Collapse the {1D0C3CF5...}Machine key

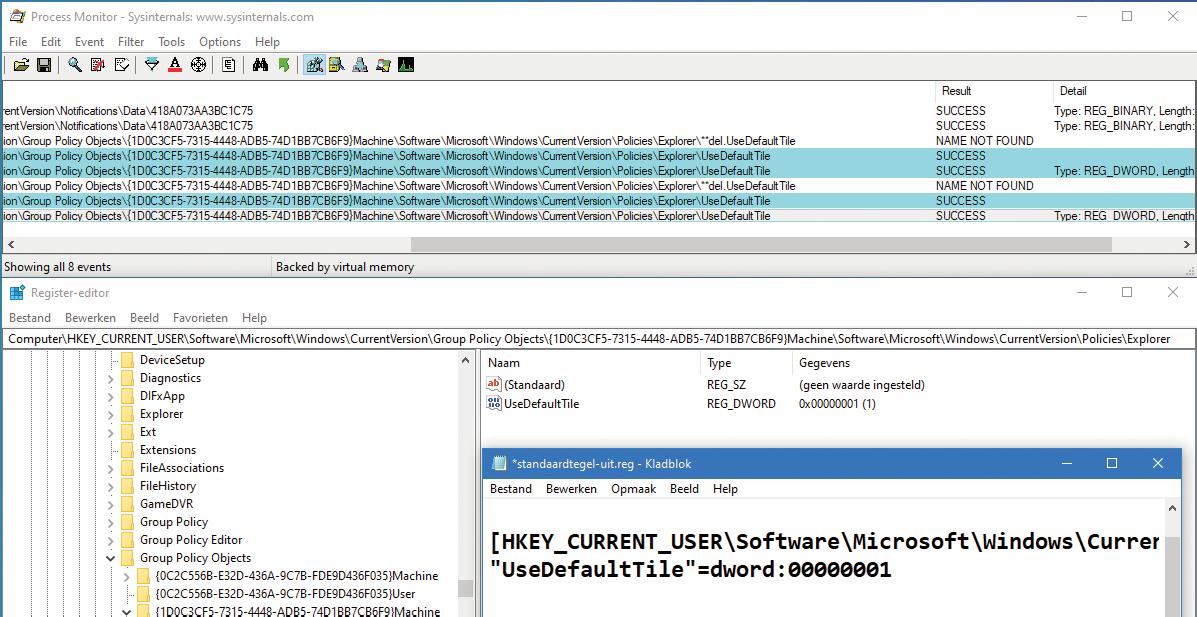[x=127, y=612]
